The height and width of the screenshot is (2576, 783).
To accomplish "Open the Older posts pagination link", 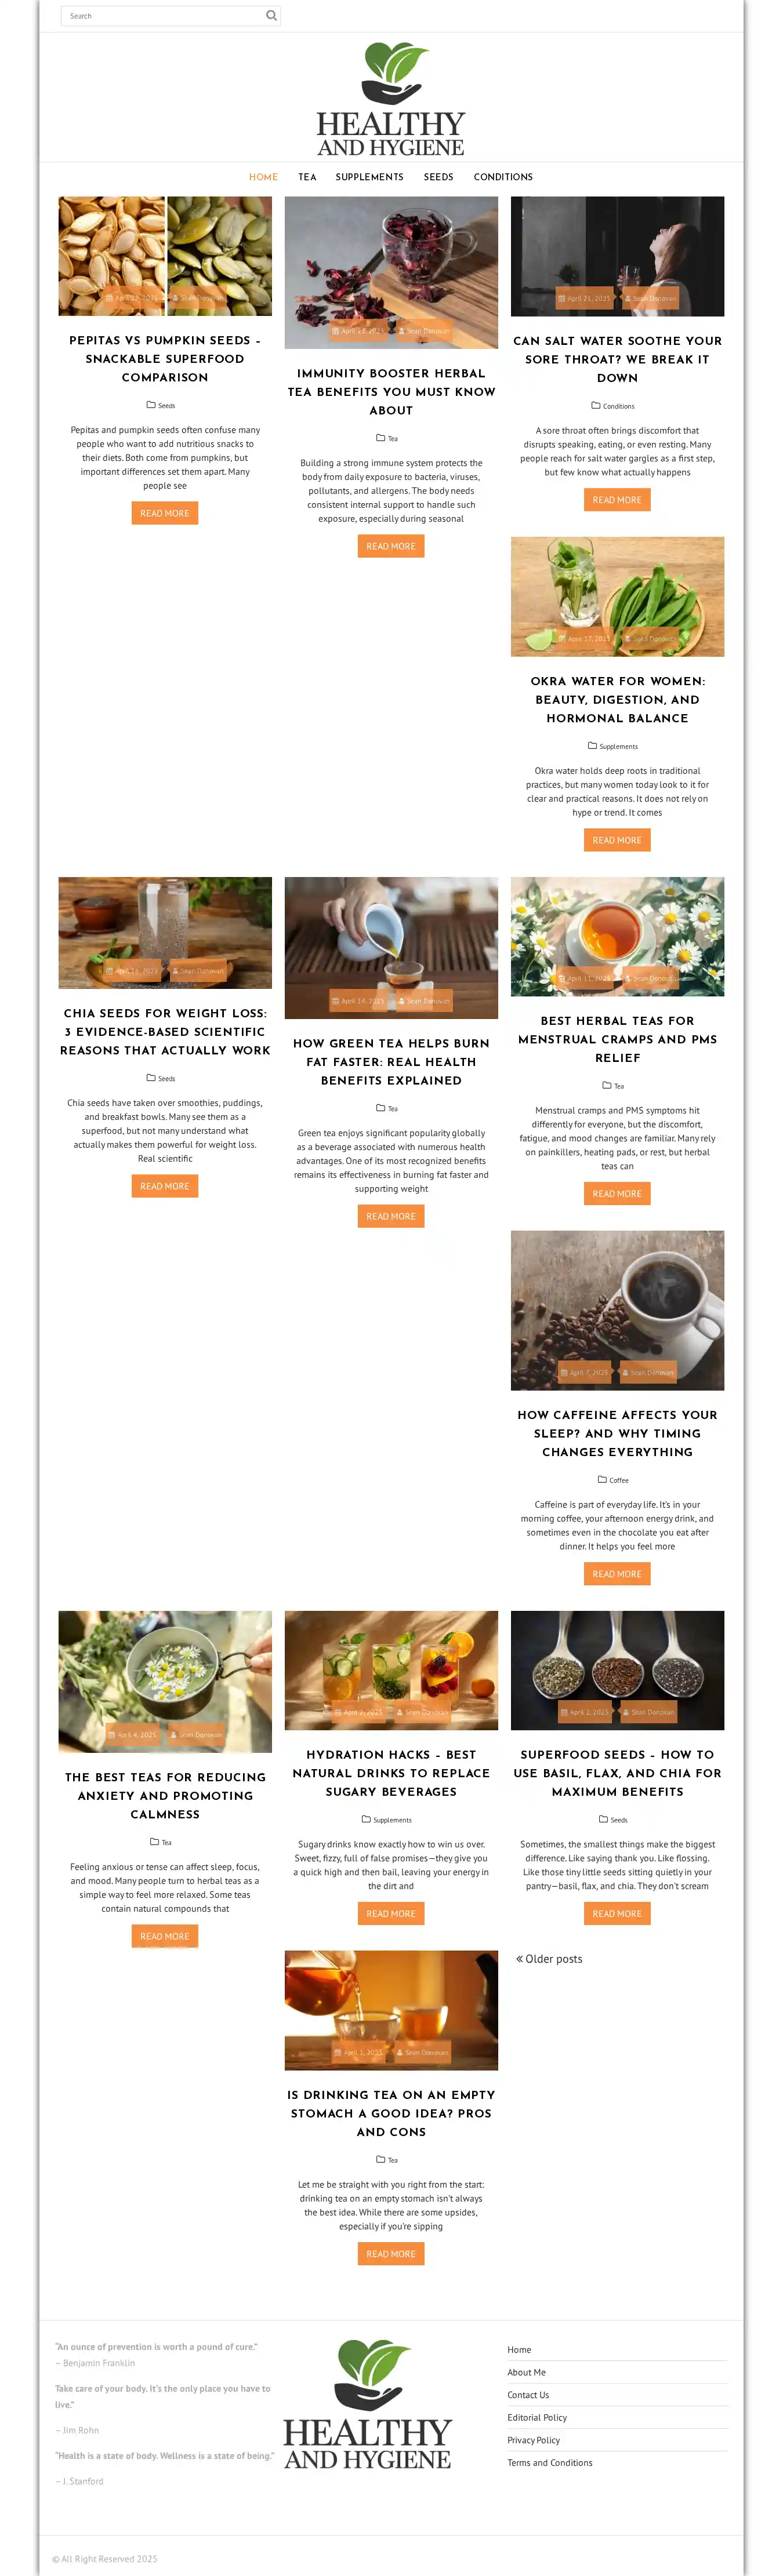I will (x=549, y=1959).
